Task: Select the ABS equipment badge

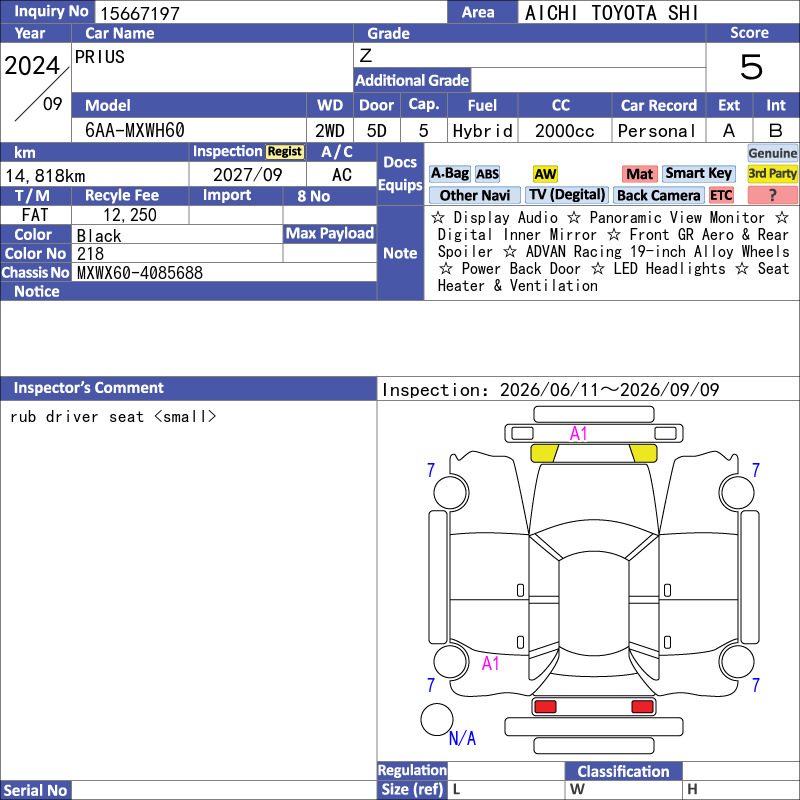Action: (x=487, y=174)
